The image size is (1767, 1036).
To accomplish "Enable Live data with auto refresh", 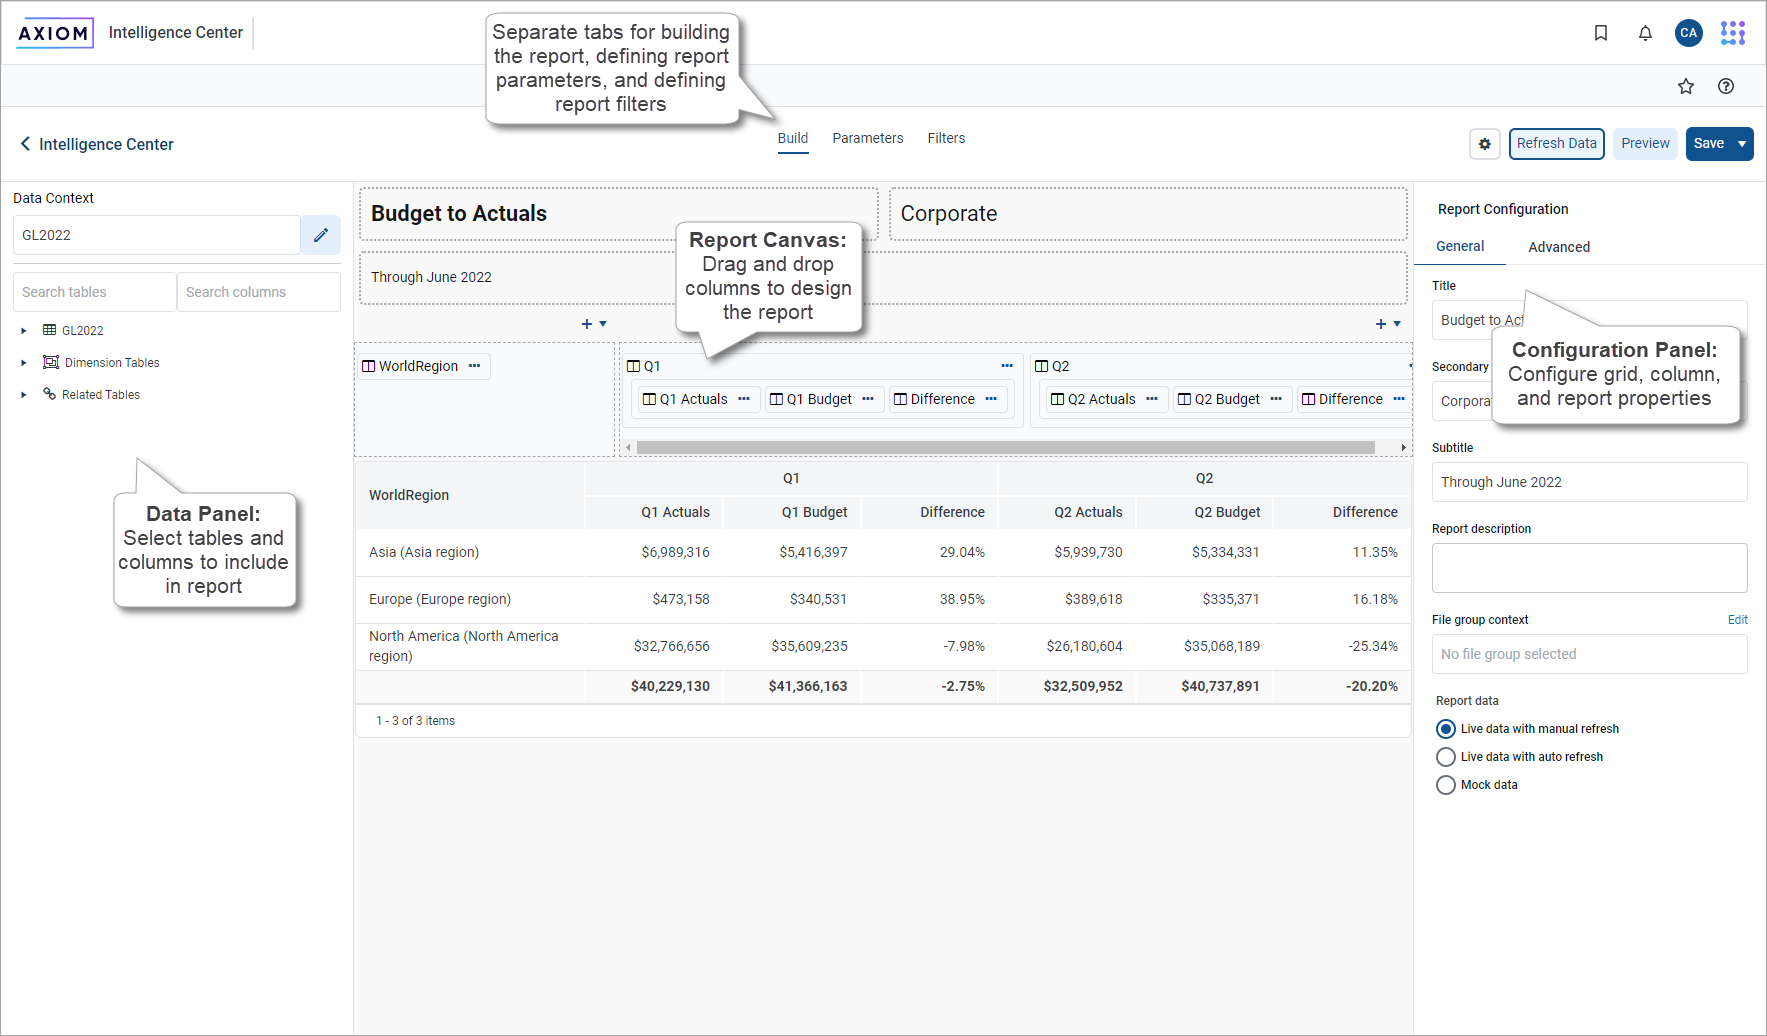I will pos(1446,757).
